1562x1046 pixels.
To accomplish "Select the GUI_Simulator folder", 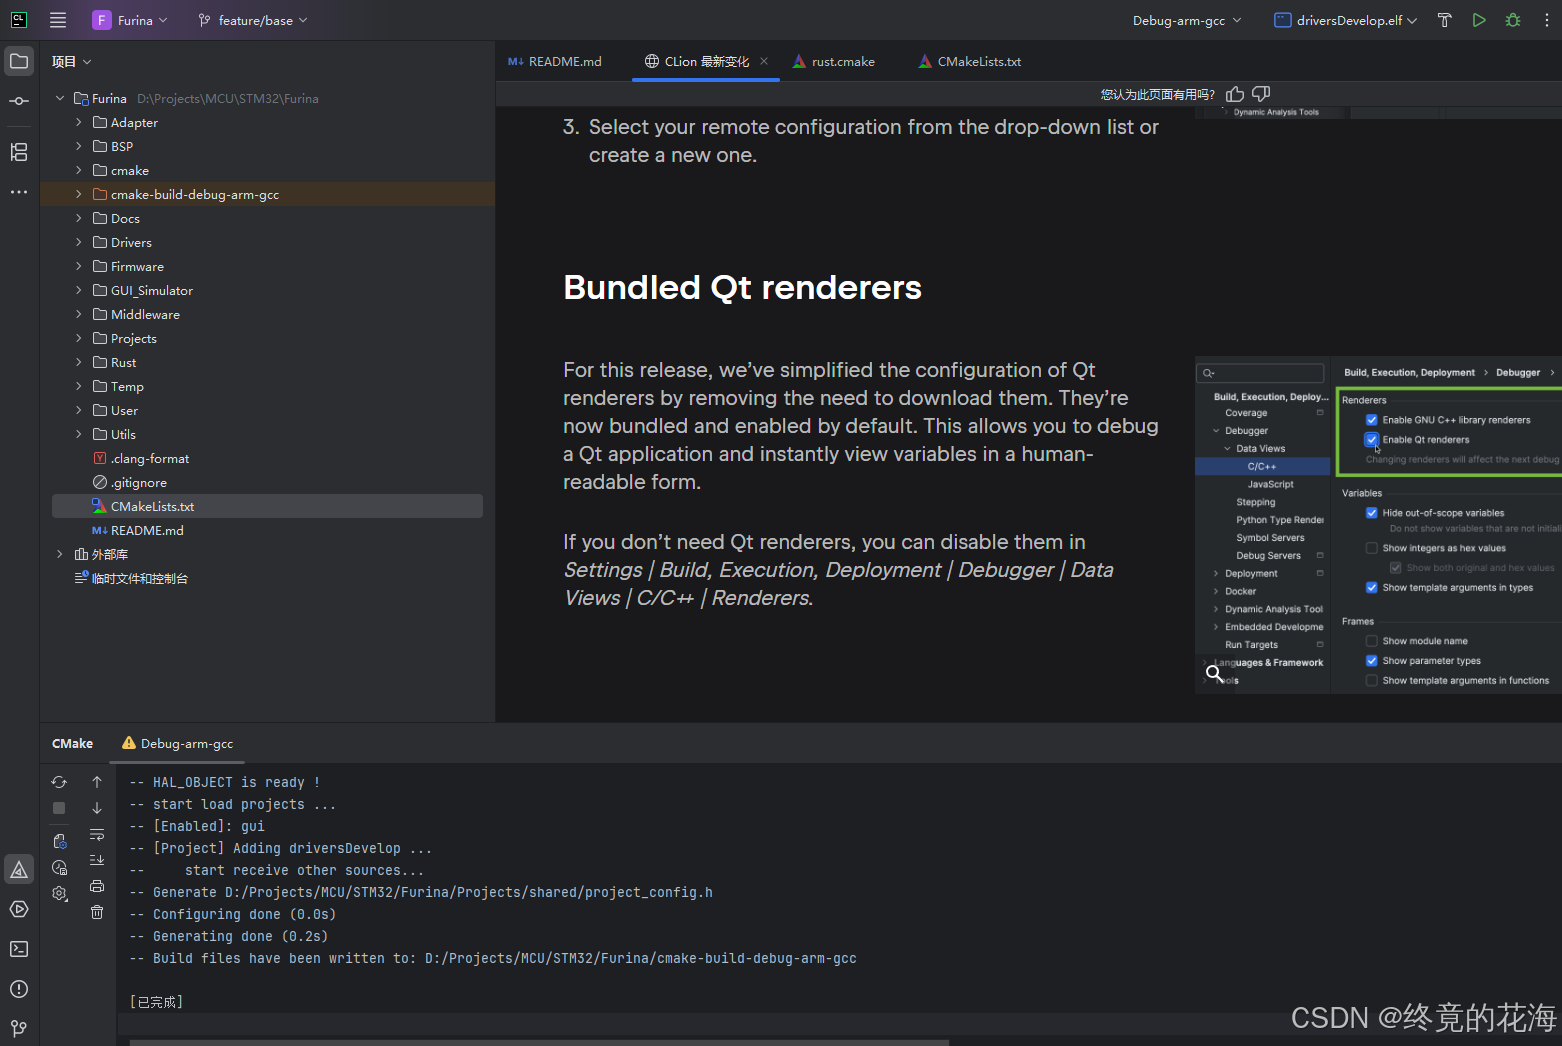I will coord(152,290).
